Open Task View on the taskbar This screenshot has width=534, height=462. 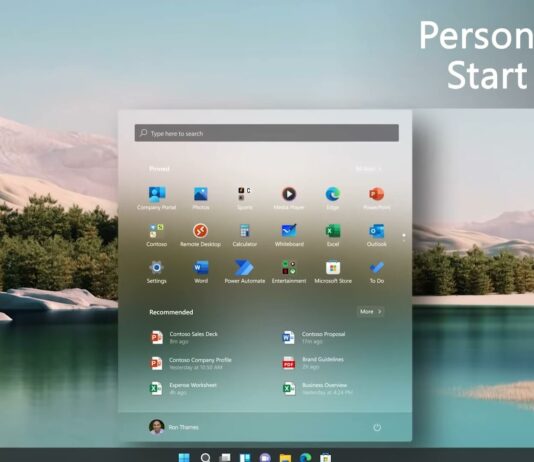(x=225, y=458)
